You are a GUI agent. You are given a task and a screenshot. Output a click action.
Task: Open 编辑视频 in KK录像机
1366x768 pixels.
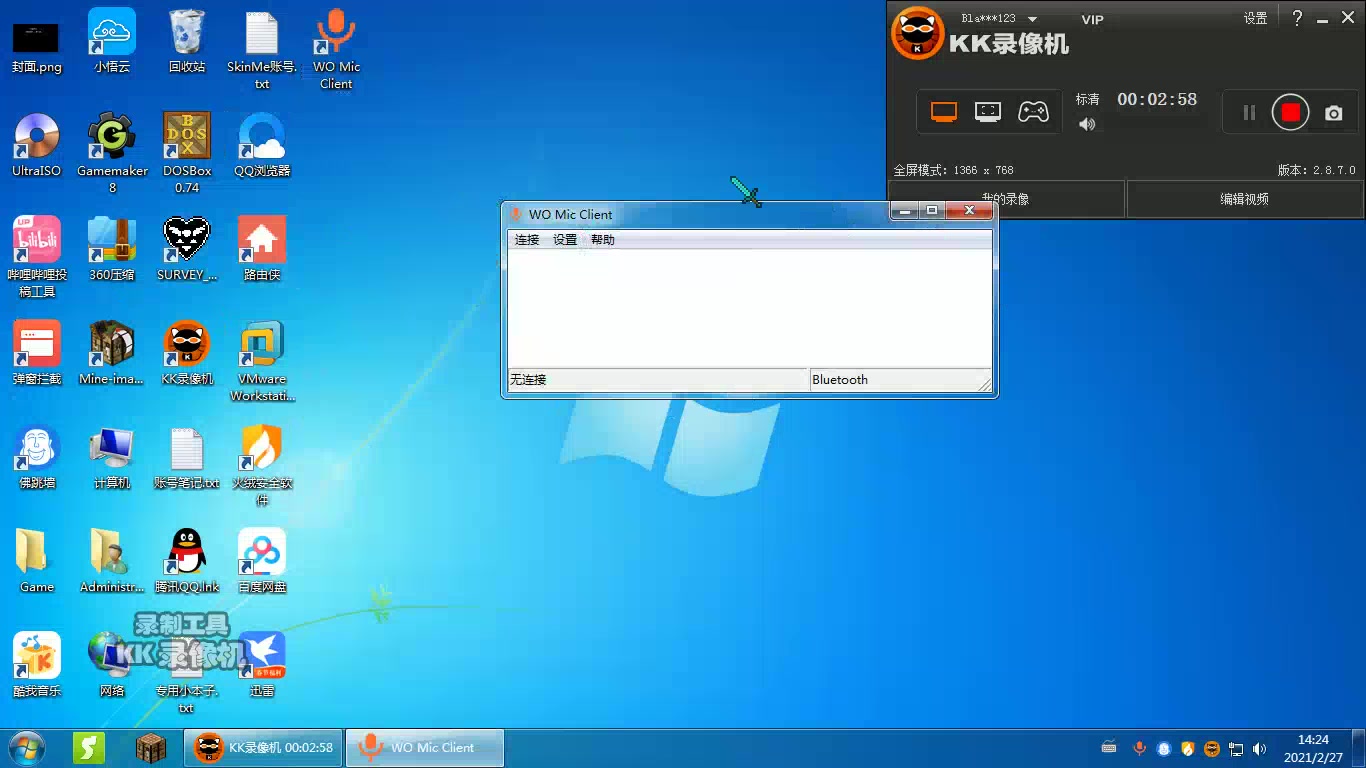pyautogui.click(x=1244, y=199)
